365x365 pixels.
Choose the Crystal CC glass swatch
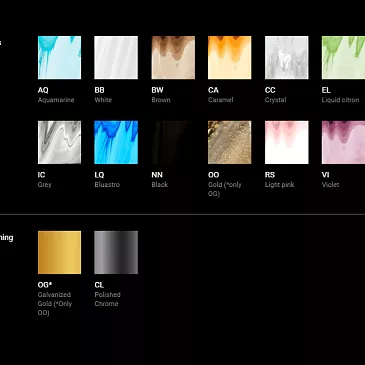point(287,57)
